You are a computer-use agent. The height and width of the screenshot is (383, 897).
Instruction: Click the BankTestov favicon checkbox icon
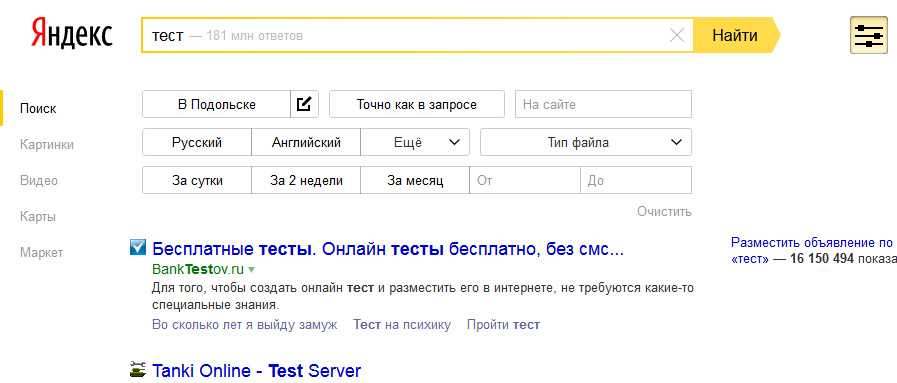(138, 247)
